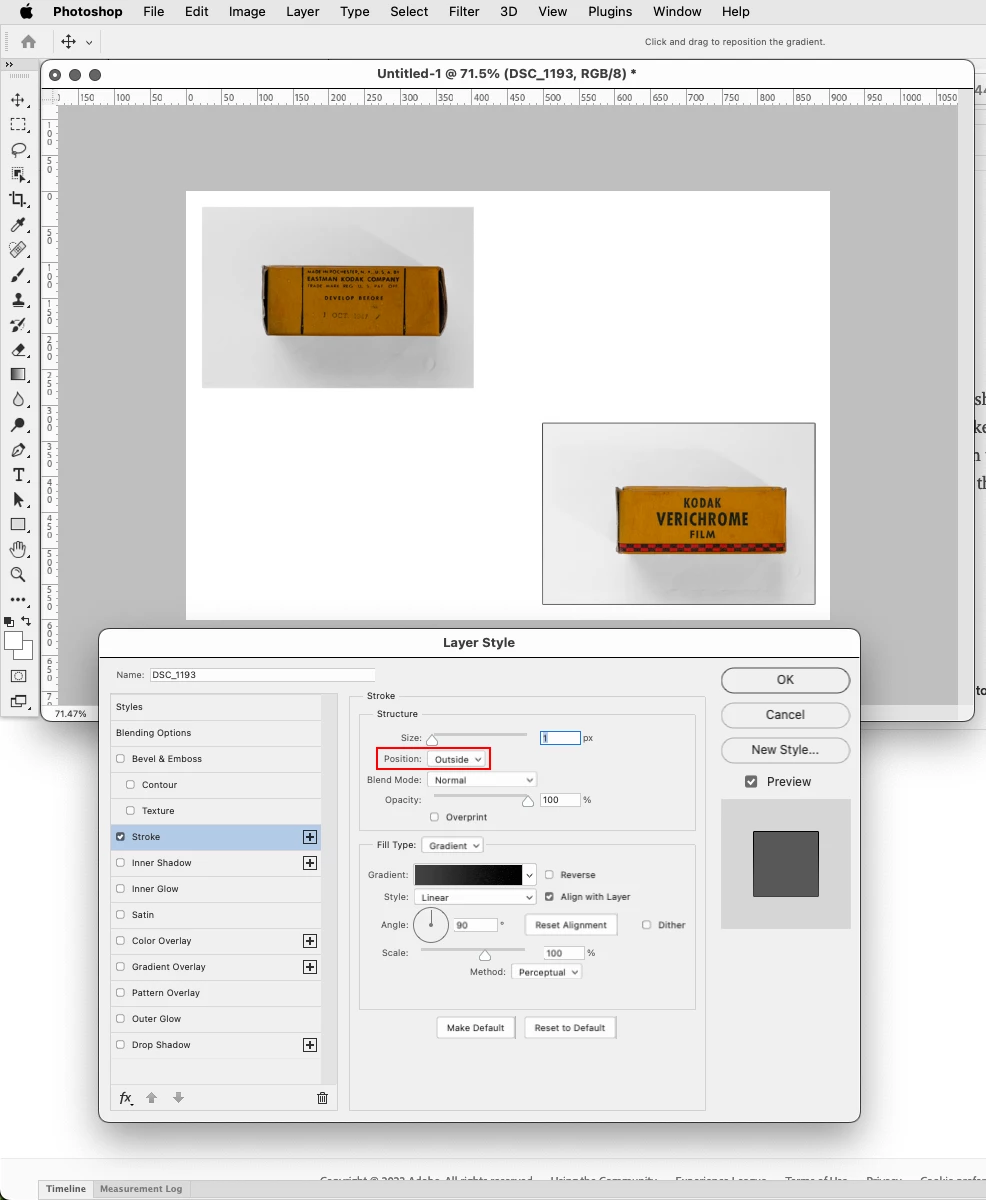Toggle the Preview checkbox
986x1200 pixels.
click(x=751, y=782)
